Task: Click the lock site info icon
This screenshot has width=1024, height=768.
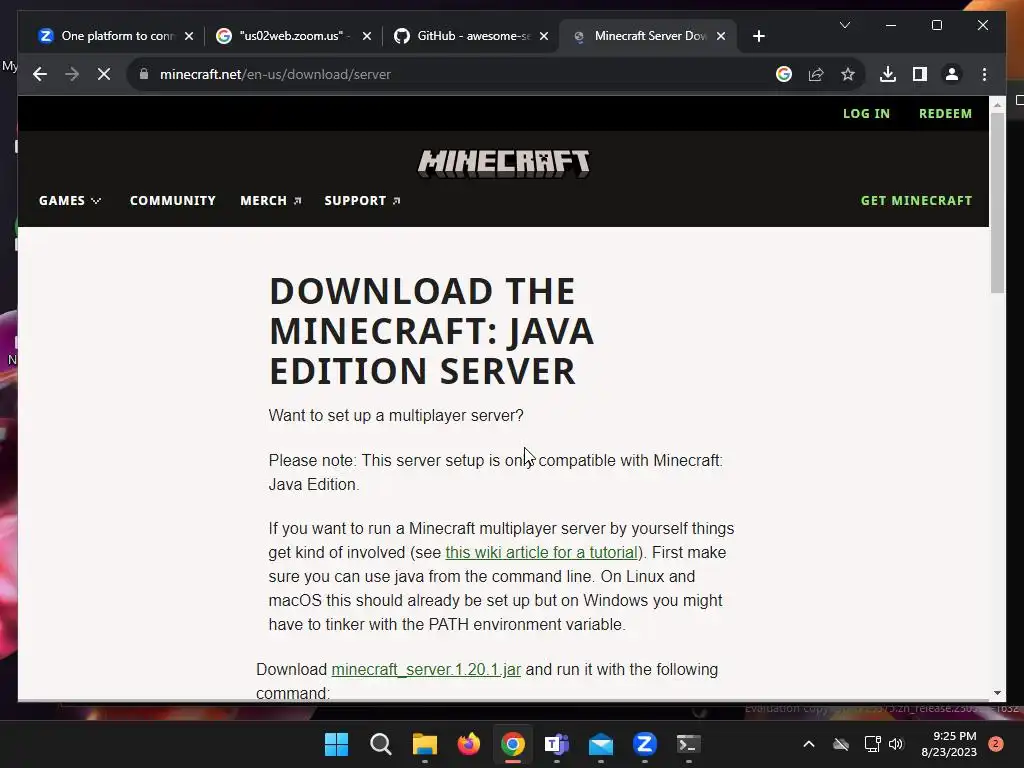Action: (144, 74)
